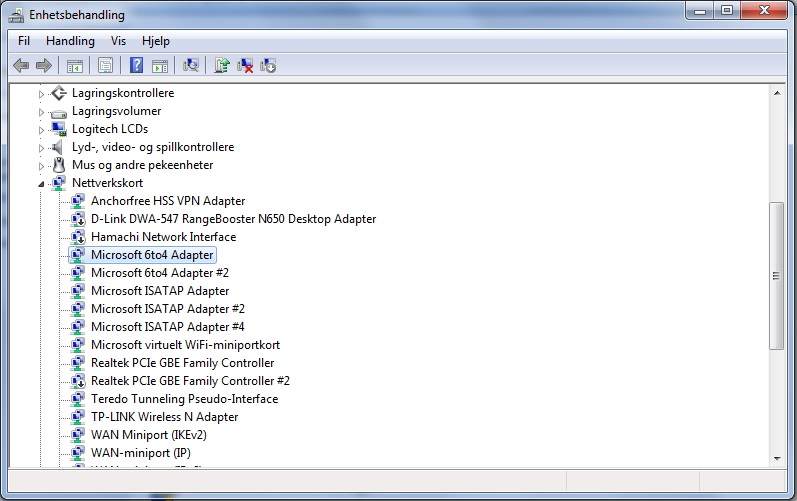Screen dimensions: 797x501
Task: Select Microsoft 6to4 Adapter #2
Action: (160, 273)
